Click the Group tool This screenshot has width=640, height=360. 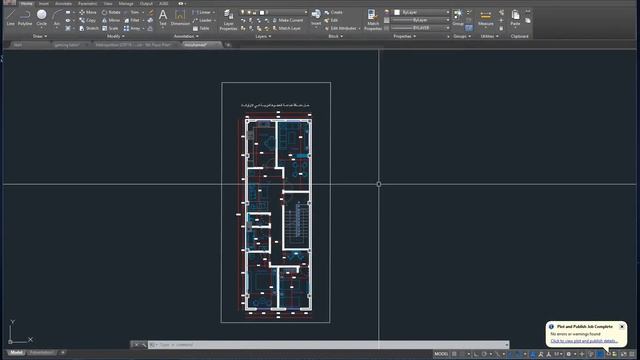458,18
